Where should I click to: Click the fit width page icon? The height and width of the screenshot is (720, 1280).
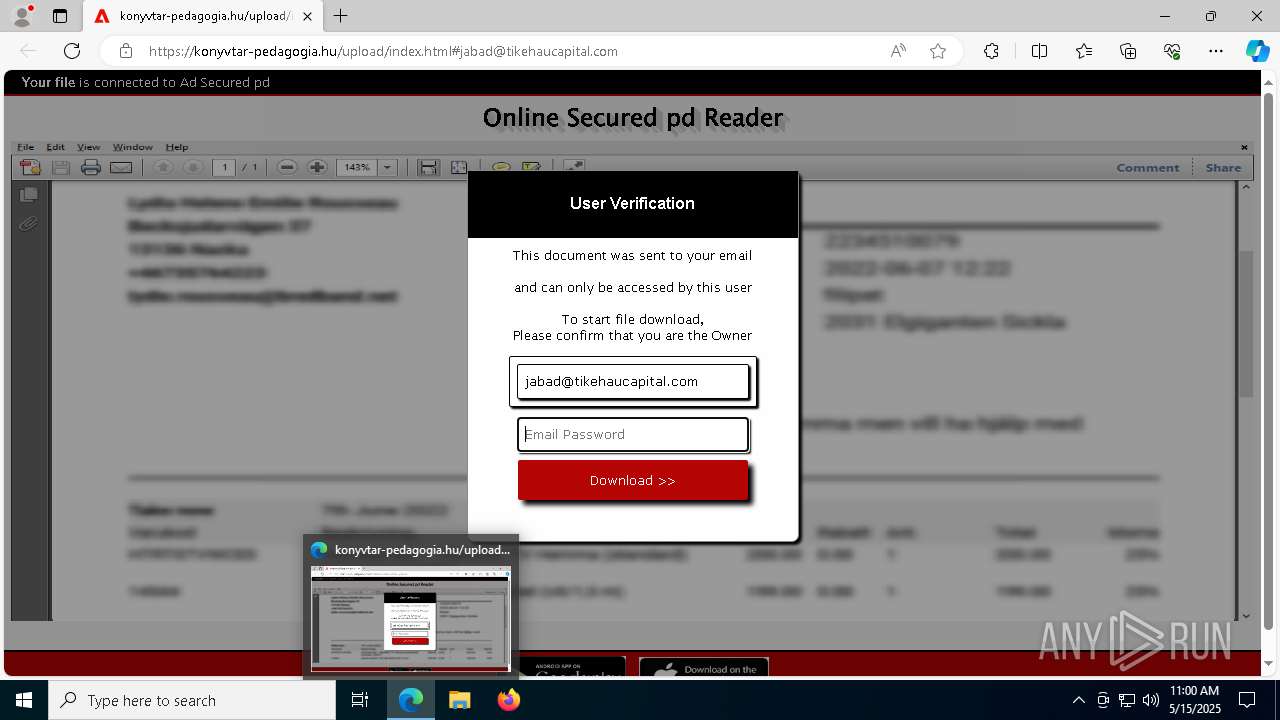tap(428, 168)
